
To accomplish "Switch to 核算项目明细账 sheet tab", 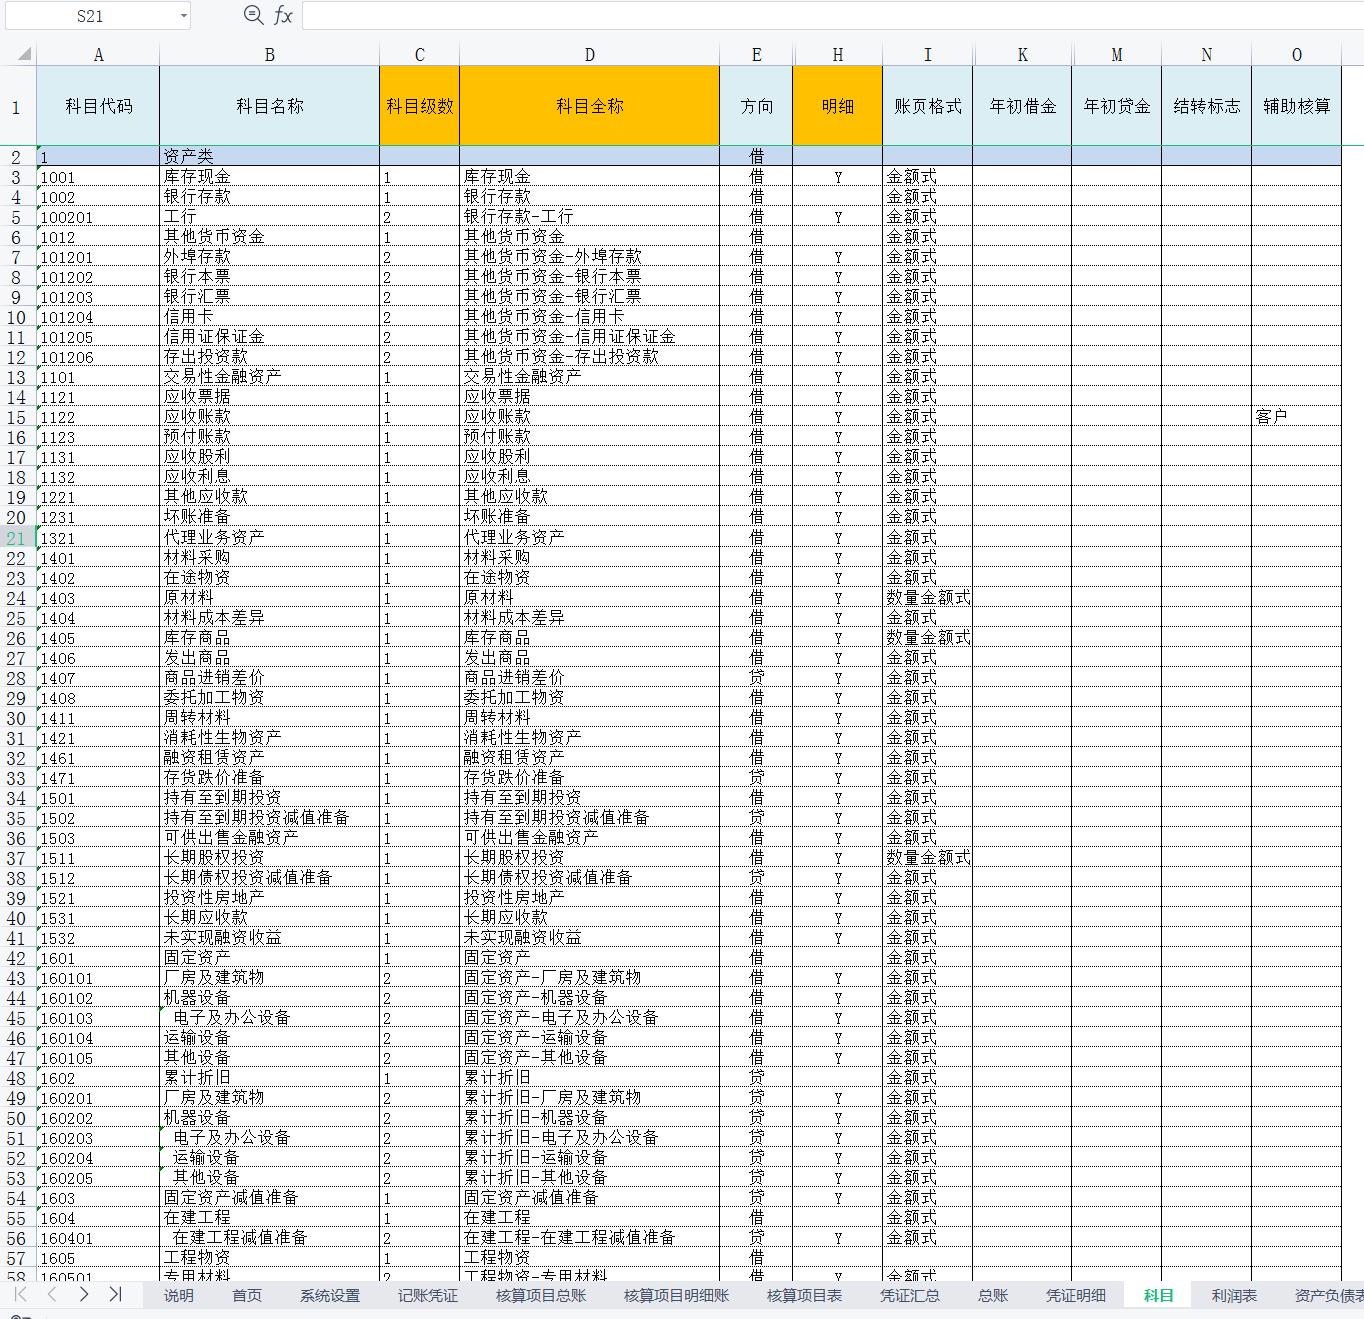I will [677, 1295].
